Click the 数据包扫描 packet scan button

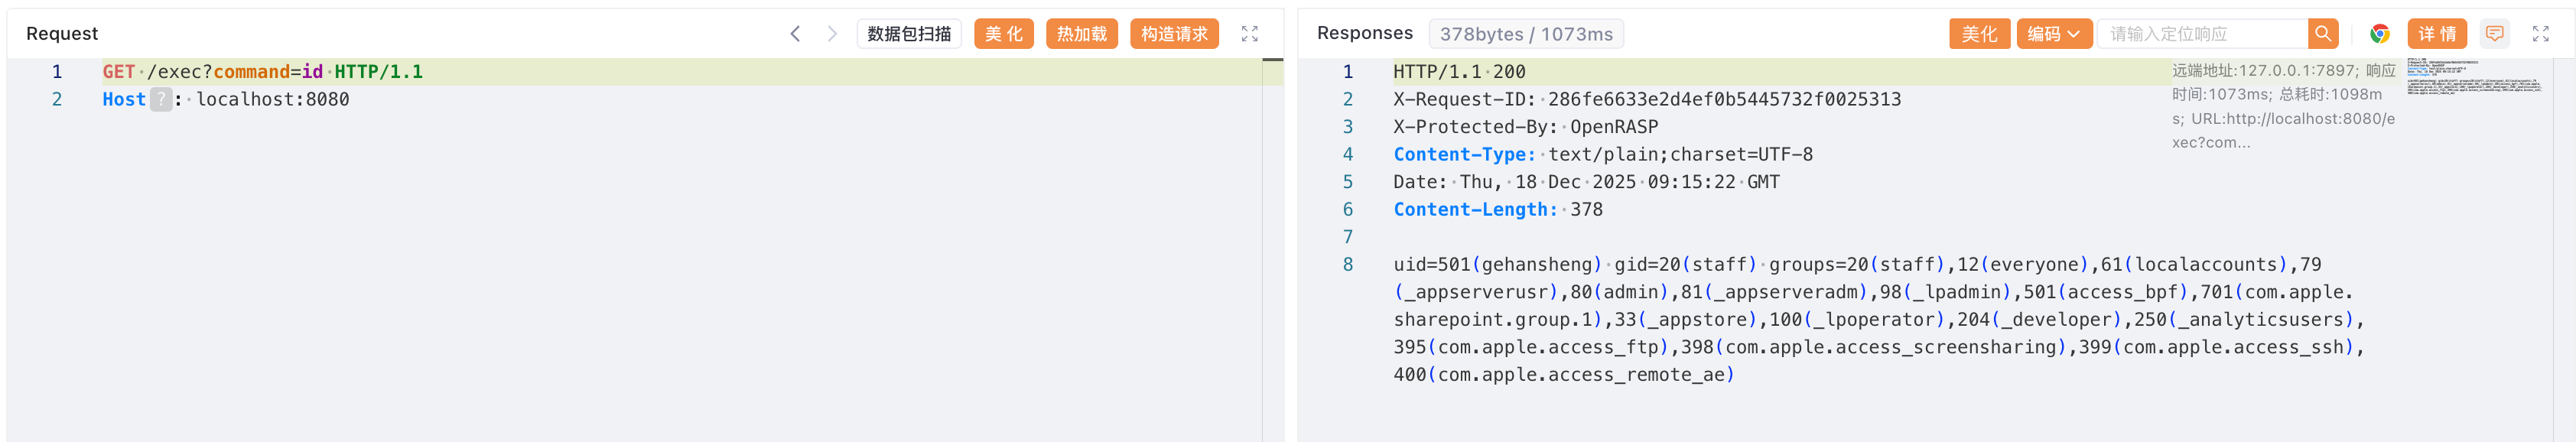[x=908, y=34]
